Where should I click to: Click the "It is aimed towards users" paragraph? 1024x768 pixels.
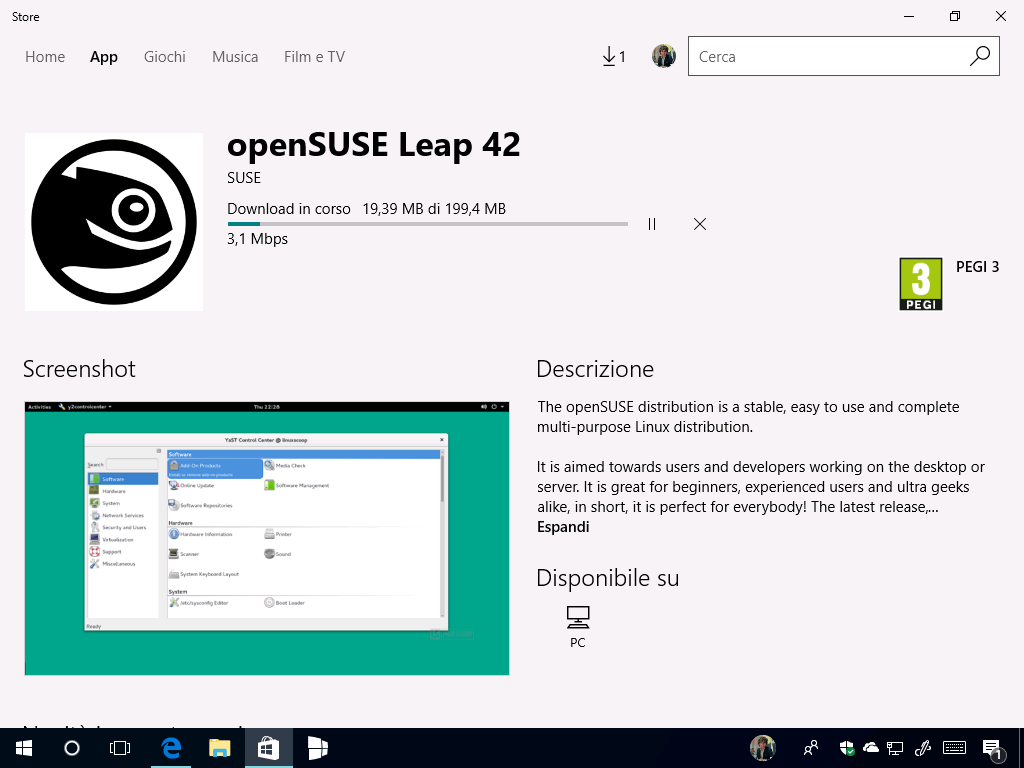(761, 487)
